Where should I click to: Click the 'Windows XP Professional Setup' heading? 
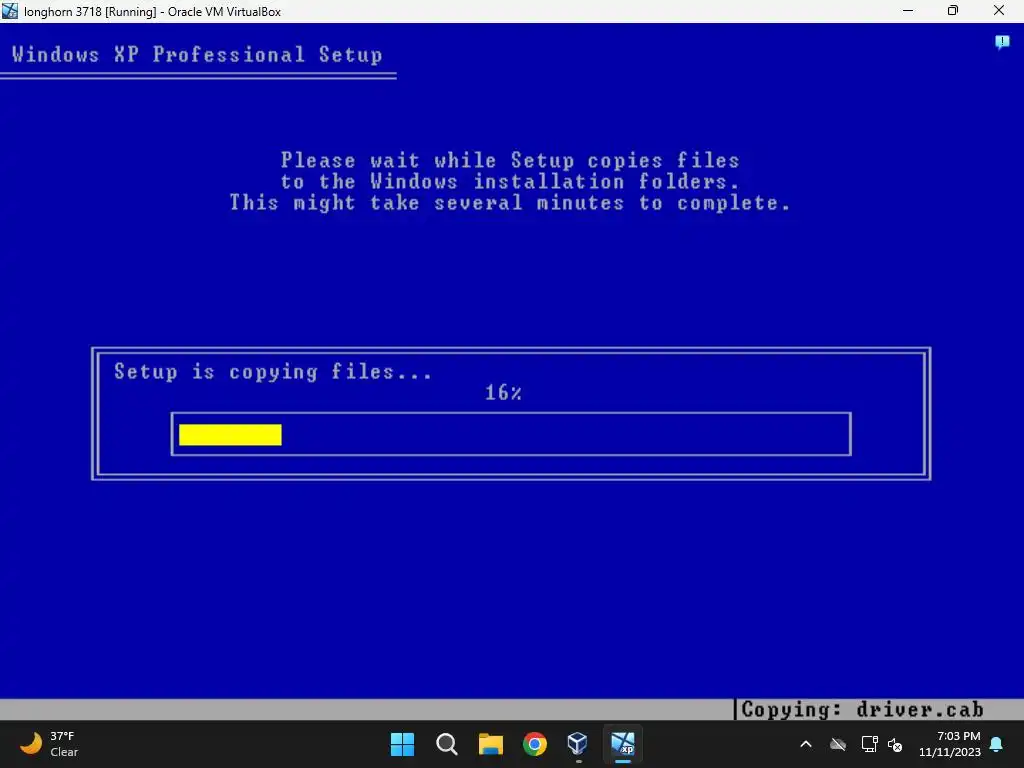(197, 54)
